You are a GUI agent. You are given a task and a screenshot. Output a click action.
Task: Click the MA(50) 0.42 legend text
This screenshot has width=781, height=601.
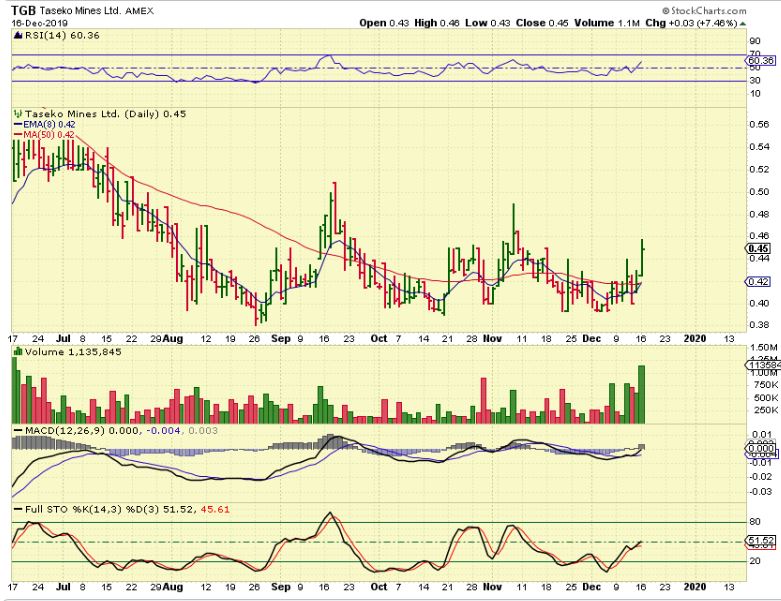pos(49,135)
